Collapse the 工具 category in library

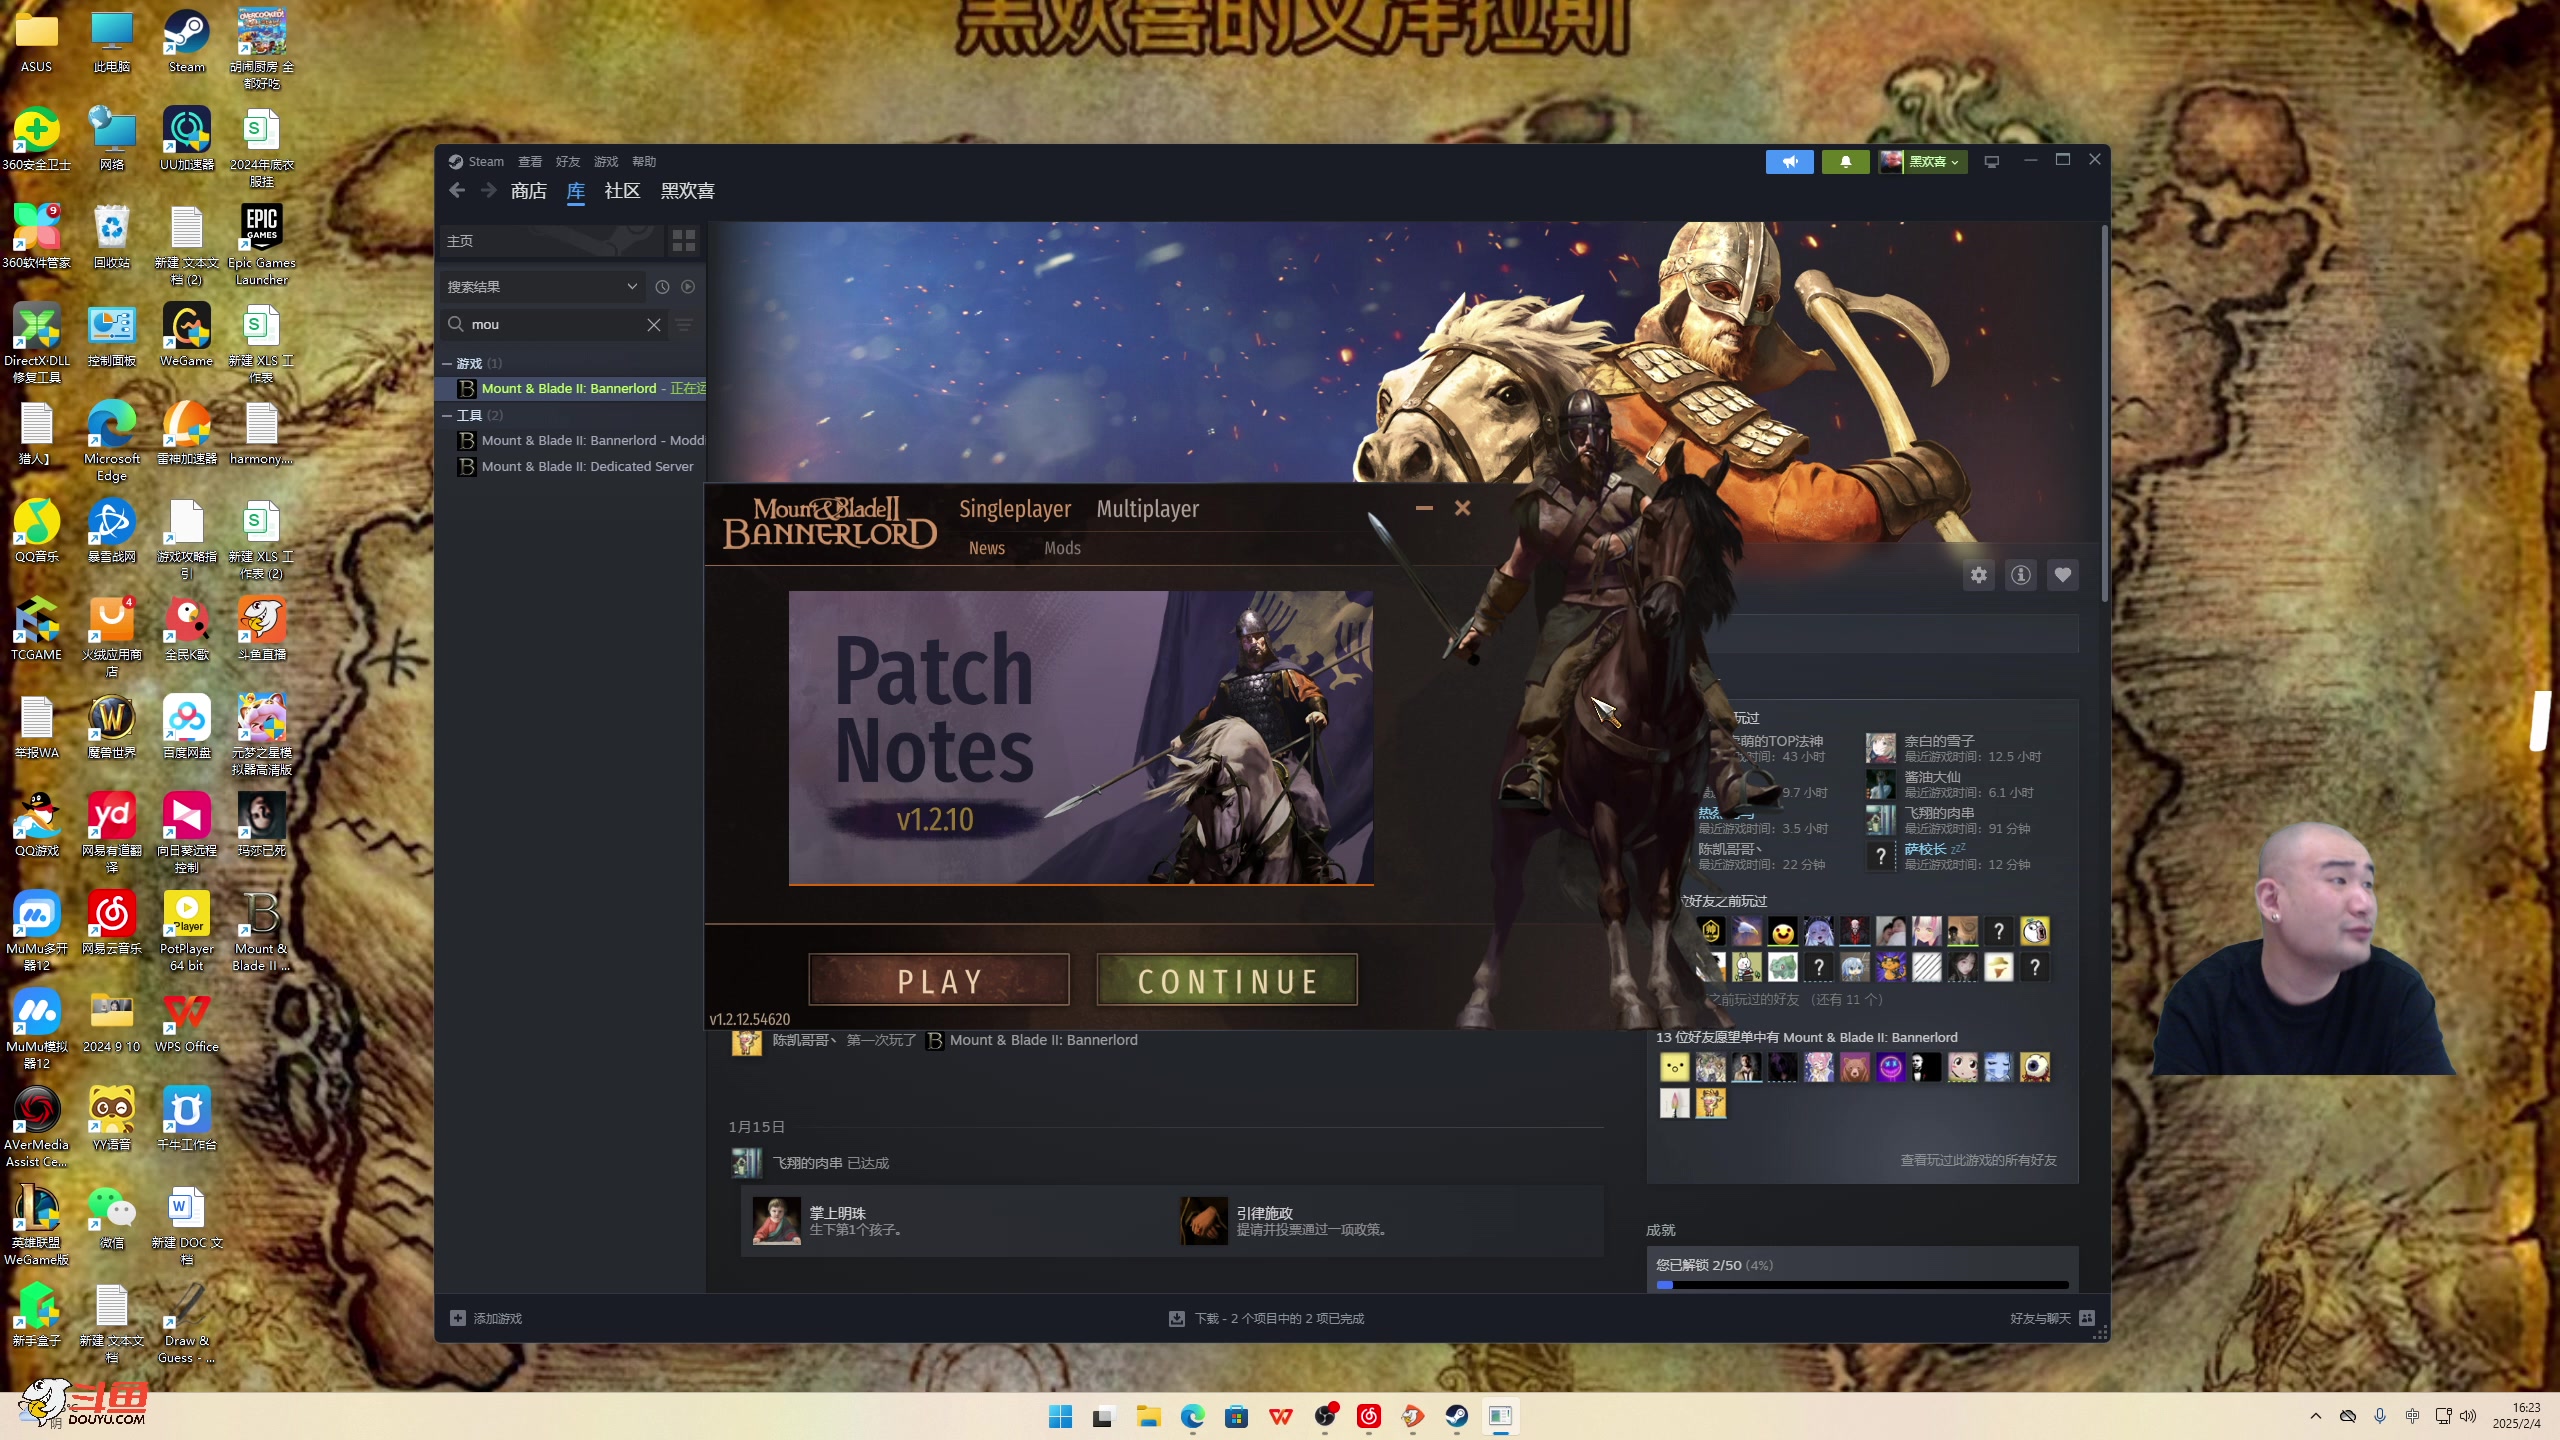pos(447,416)
